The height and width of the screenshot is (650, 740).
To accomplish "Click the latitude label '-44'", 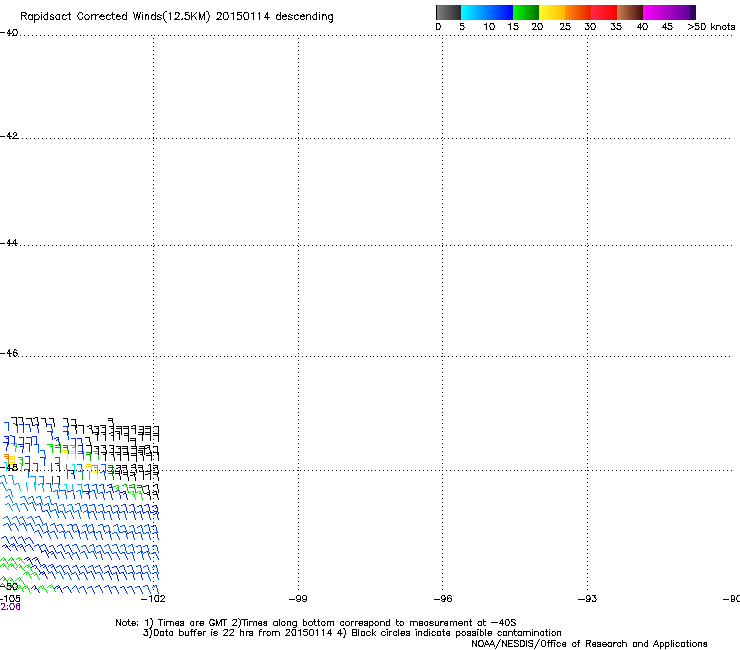I will 9,243.
